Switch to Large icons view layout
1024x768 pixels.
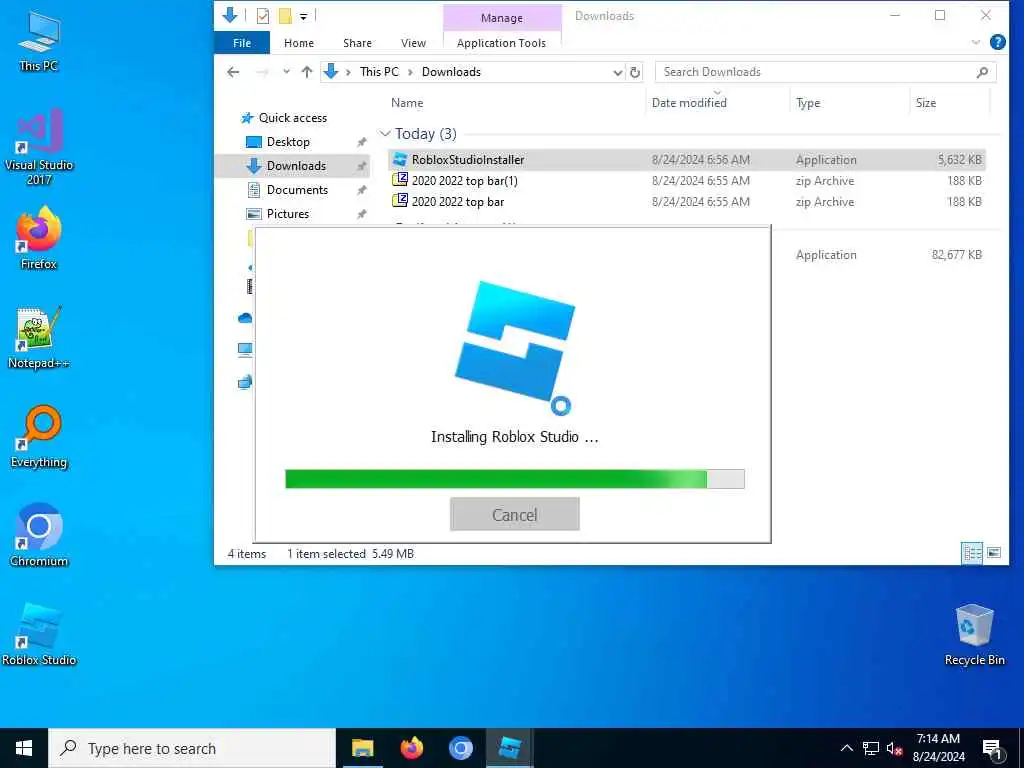994,553
